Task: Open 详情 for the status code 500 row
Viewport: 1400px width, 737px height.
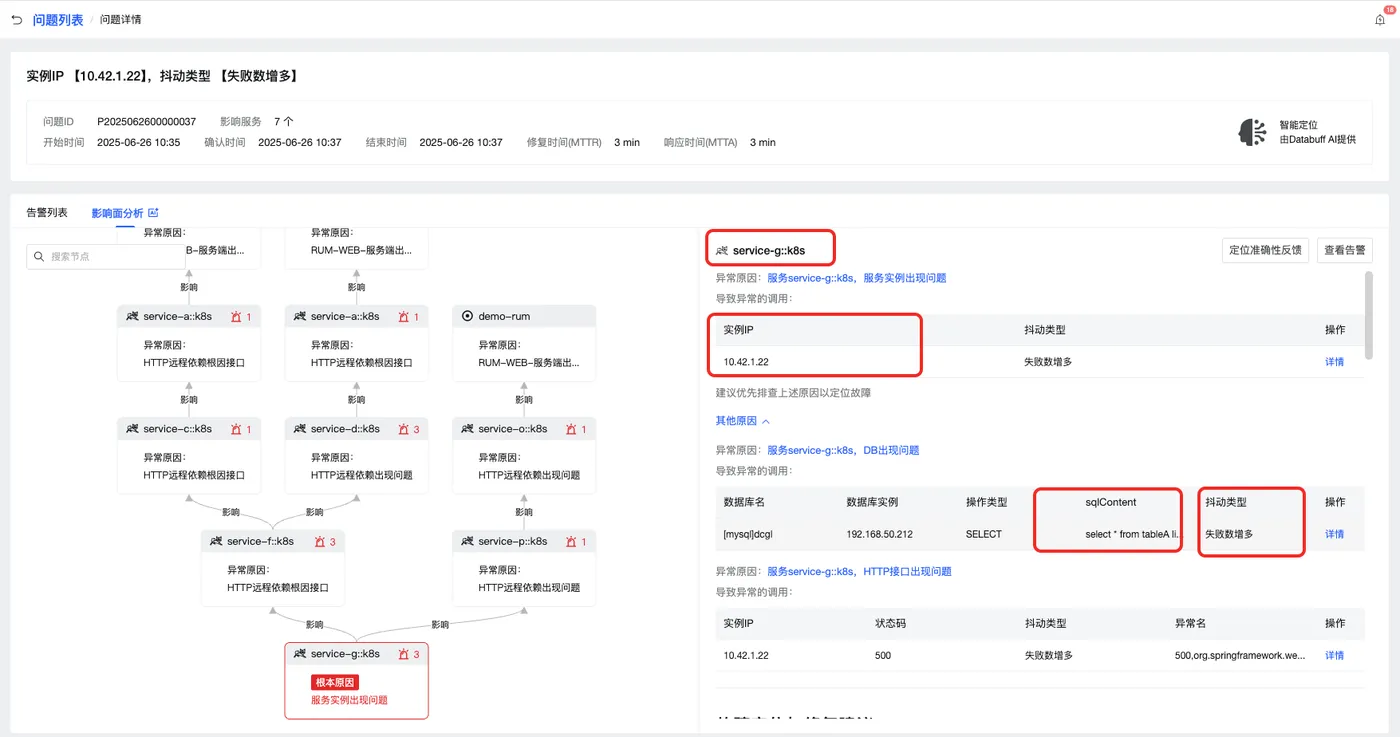Action: click(x=1334, y=655)
